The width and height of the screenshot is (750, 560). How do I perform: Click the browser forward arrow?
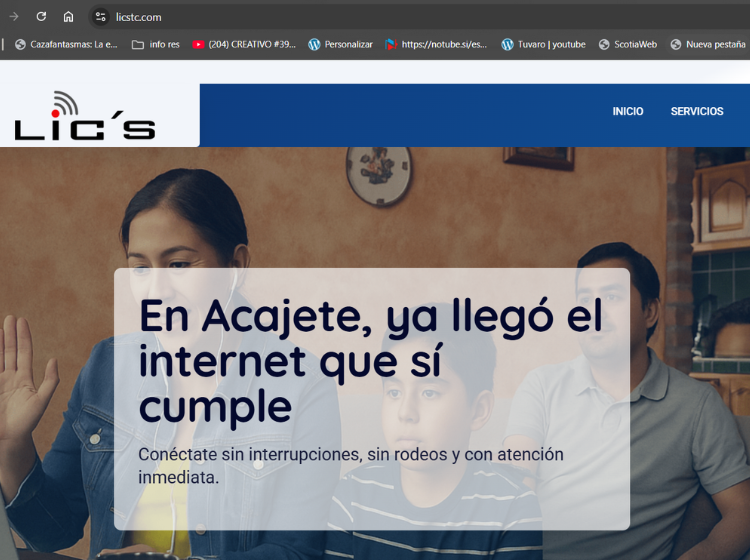(14, 17)
